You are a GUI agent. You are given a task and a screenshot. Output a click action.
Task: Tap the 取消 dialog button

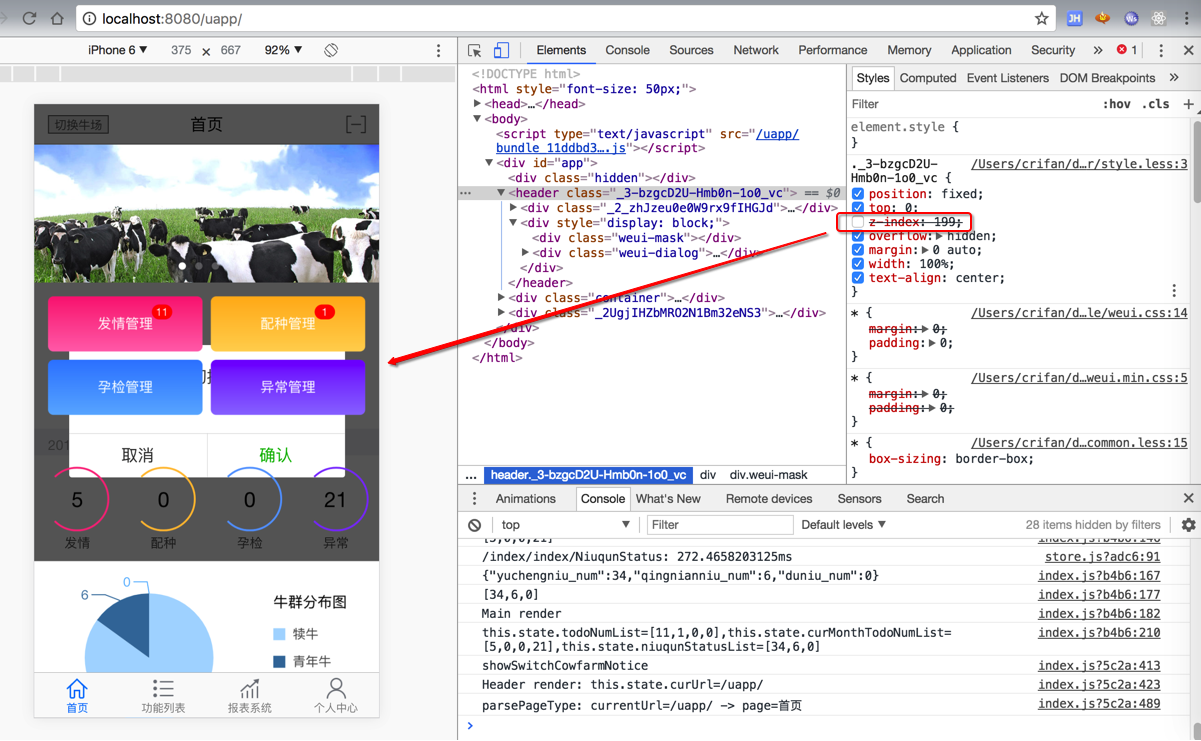[138, 455]
